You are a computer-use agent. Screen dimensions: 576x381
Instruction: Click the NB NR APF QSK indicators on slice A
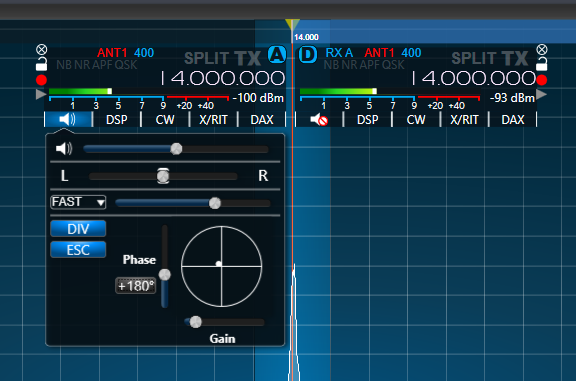(x=97, y=65)
